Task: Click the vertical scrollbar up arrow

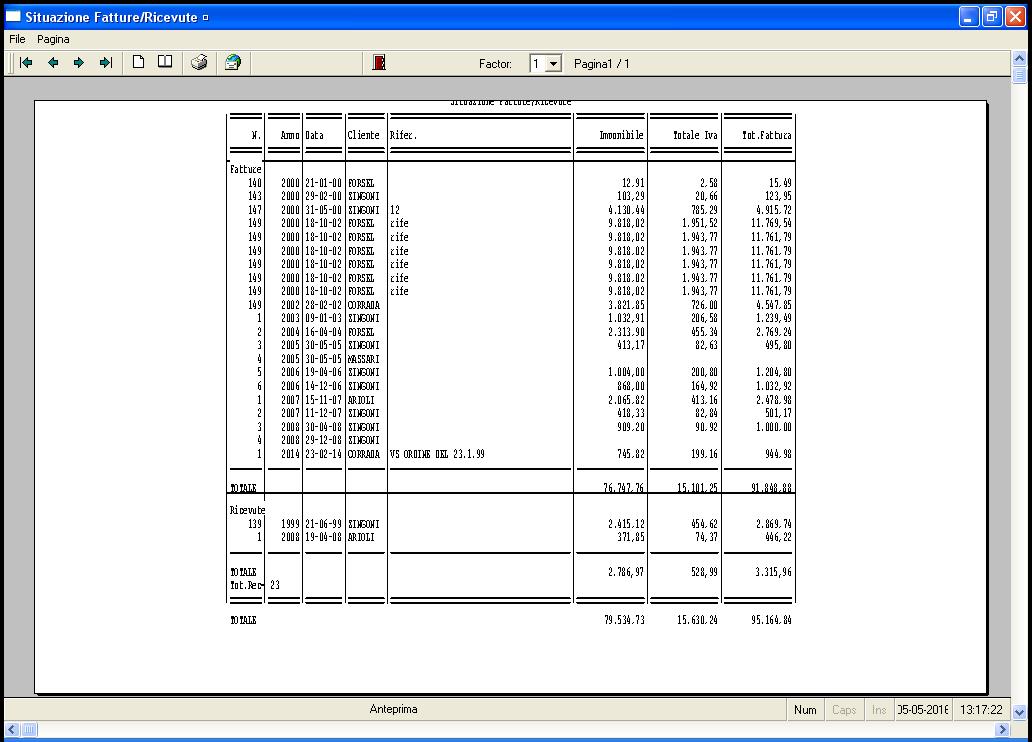Action: (1019, 59)
